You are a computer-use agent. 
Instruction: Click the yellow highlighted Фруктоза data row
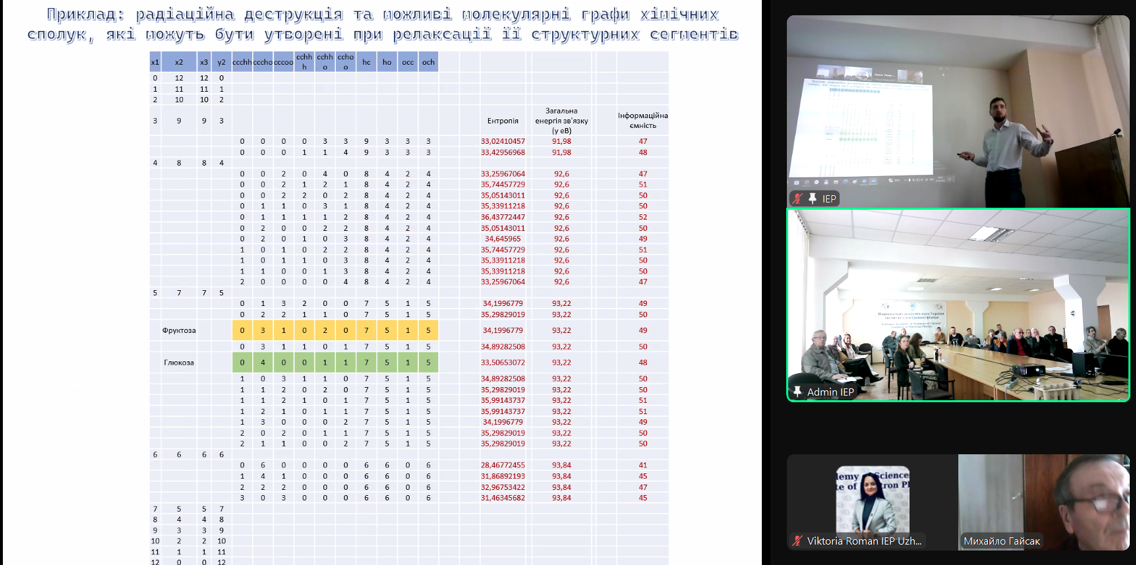(x=335, y=330)
